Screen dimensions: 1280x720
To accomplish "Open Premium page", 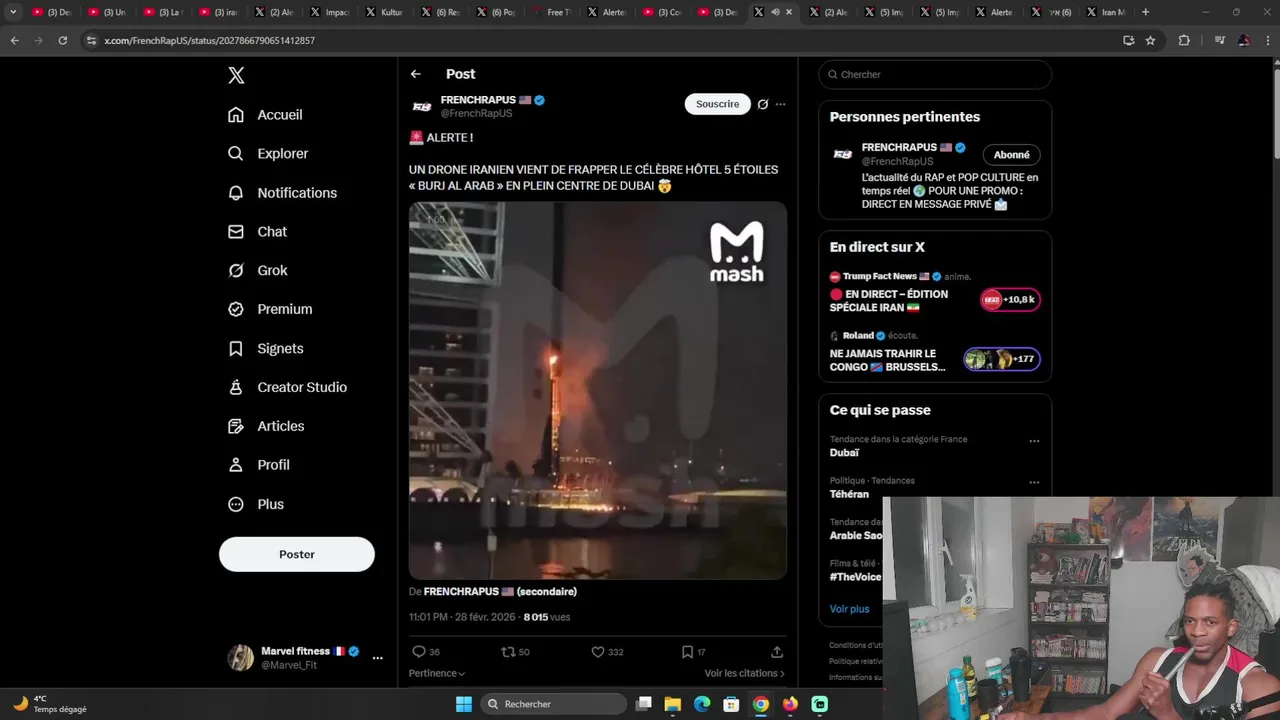I will pyautogui.click(x=270, y=310).
